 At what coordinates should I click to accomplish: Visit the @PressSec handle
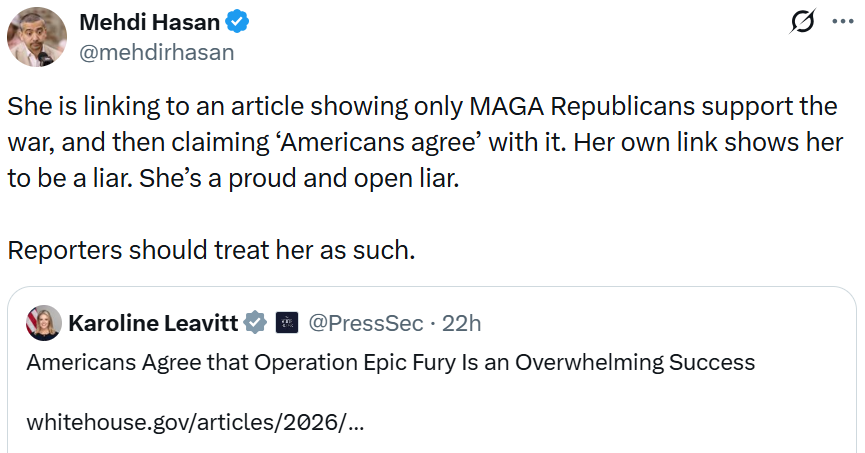coord(364,322)
